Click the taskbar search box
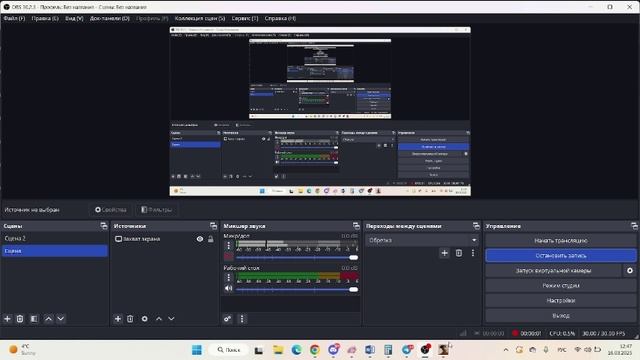 229,350
